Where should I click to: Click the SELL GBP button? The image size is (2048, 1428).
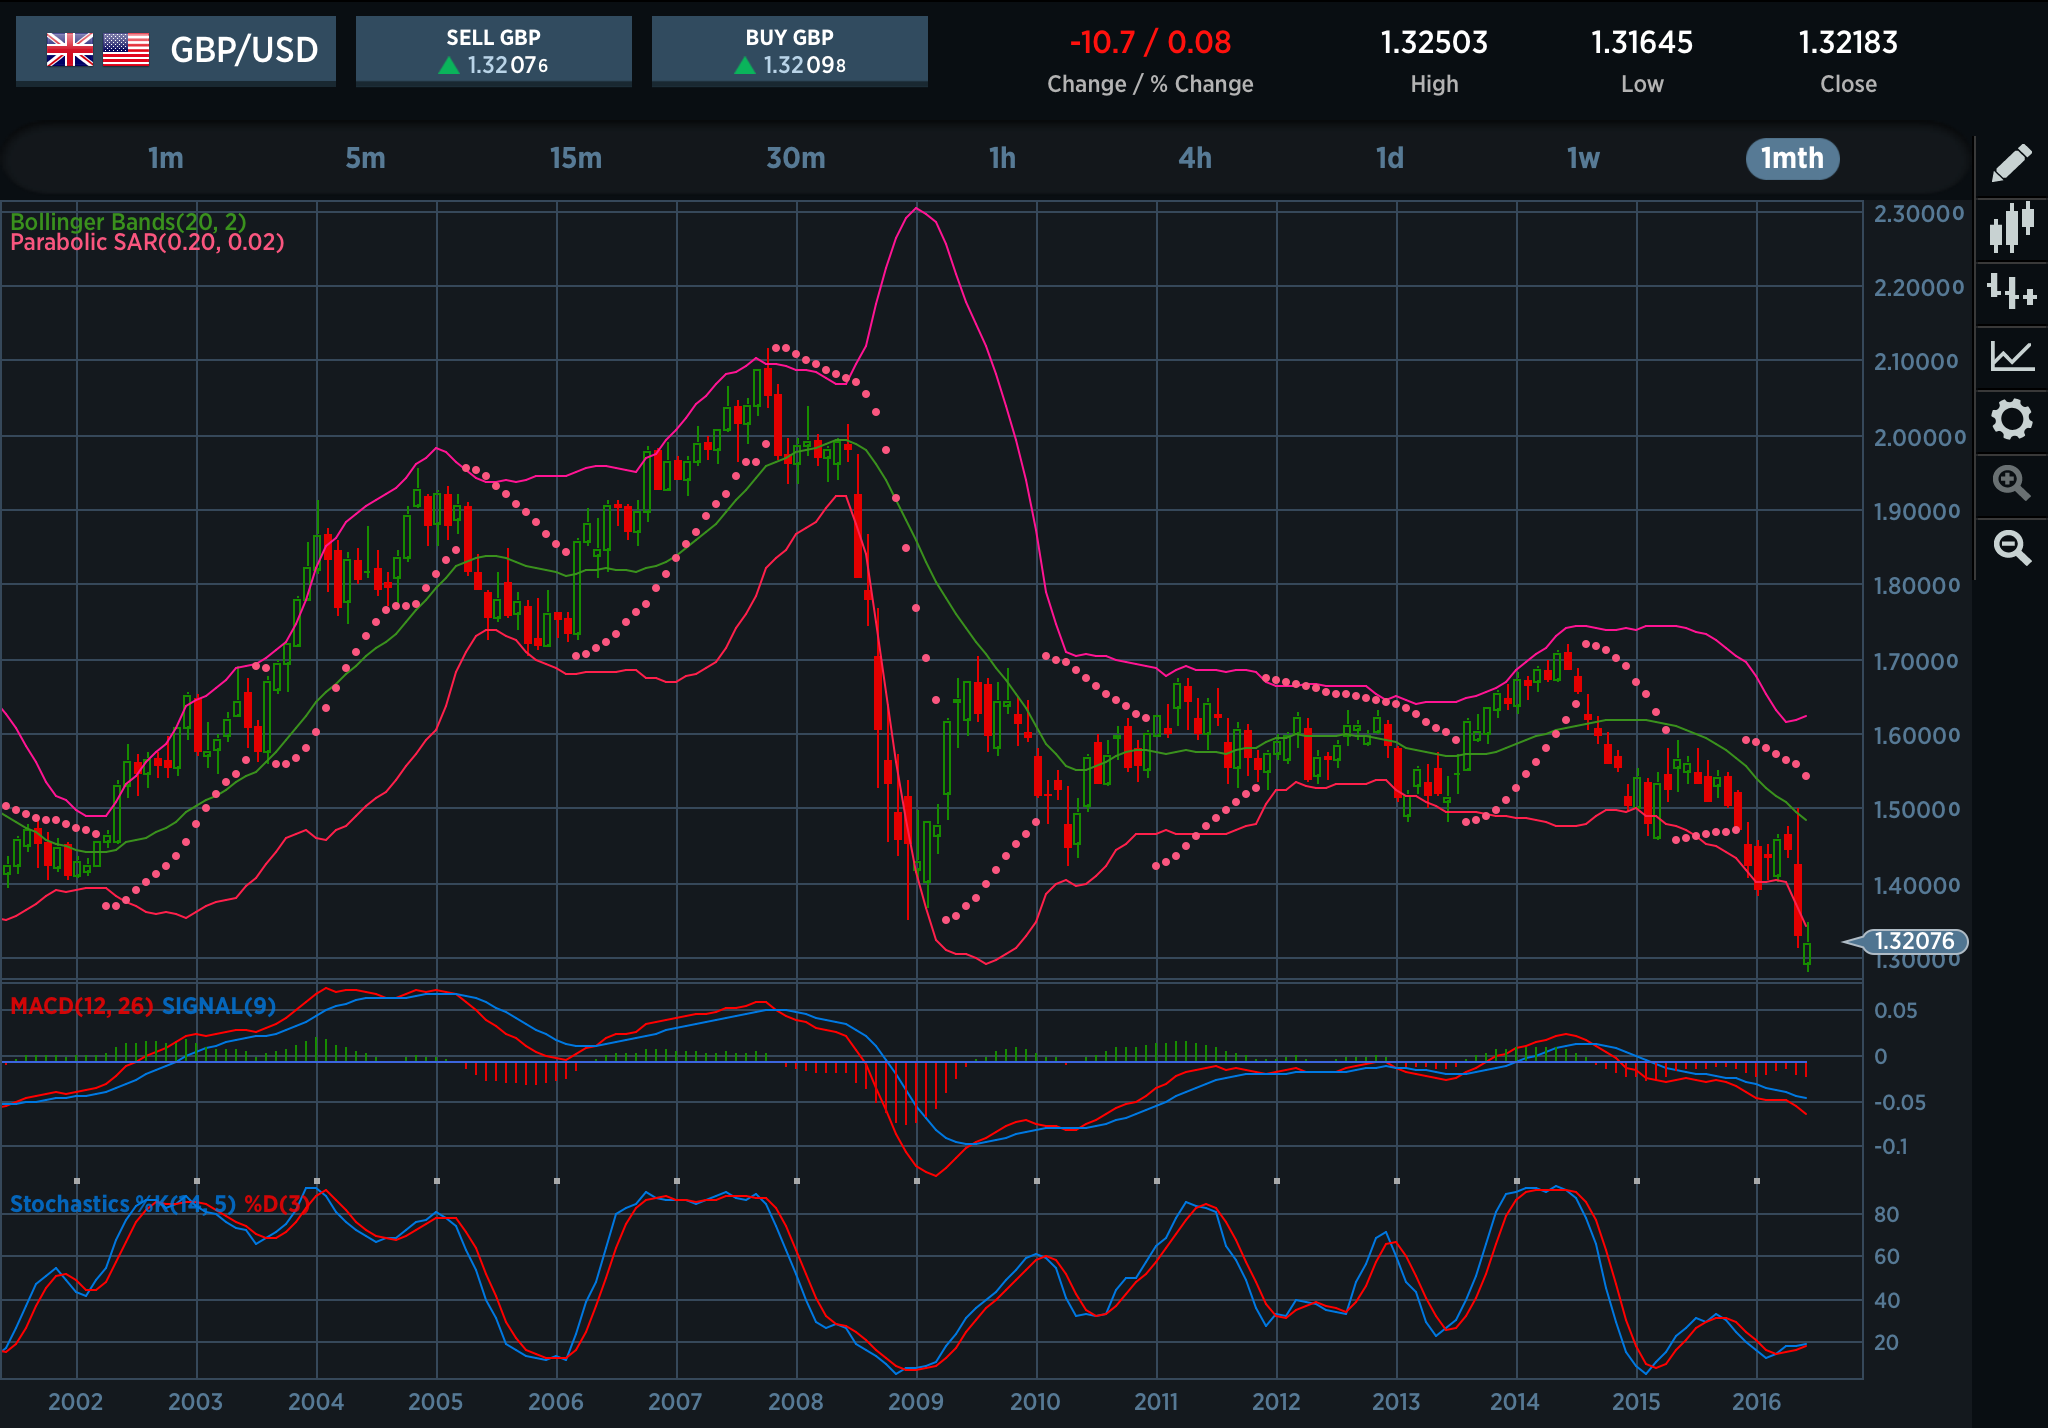pyautogui.click(x=493, y=51)
